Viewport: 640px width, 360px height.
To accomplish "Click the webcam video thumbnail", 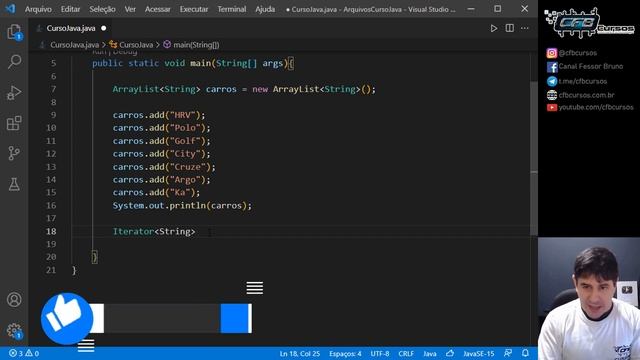I will tap(589, 298).
